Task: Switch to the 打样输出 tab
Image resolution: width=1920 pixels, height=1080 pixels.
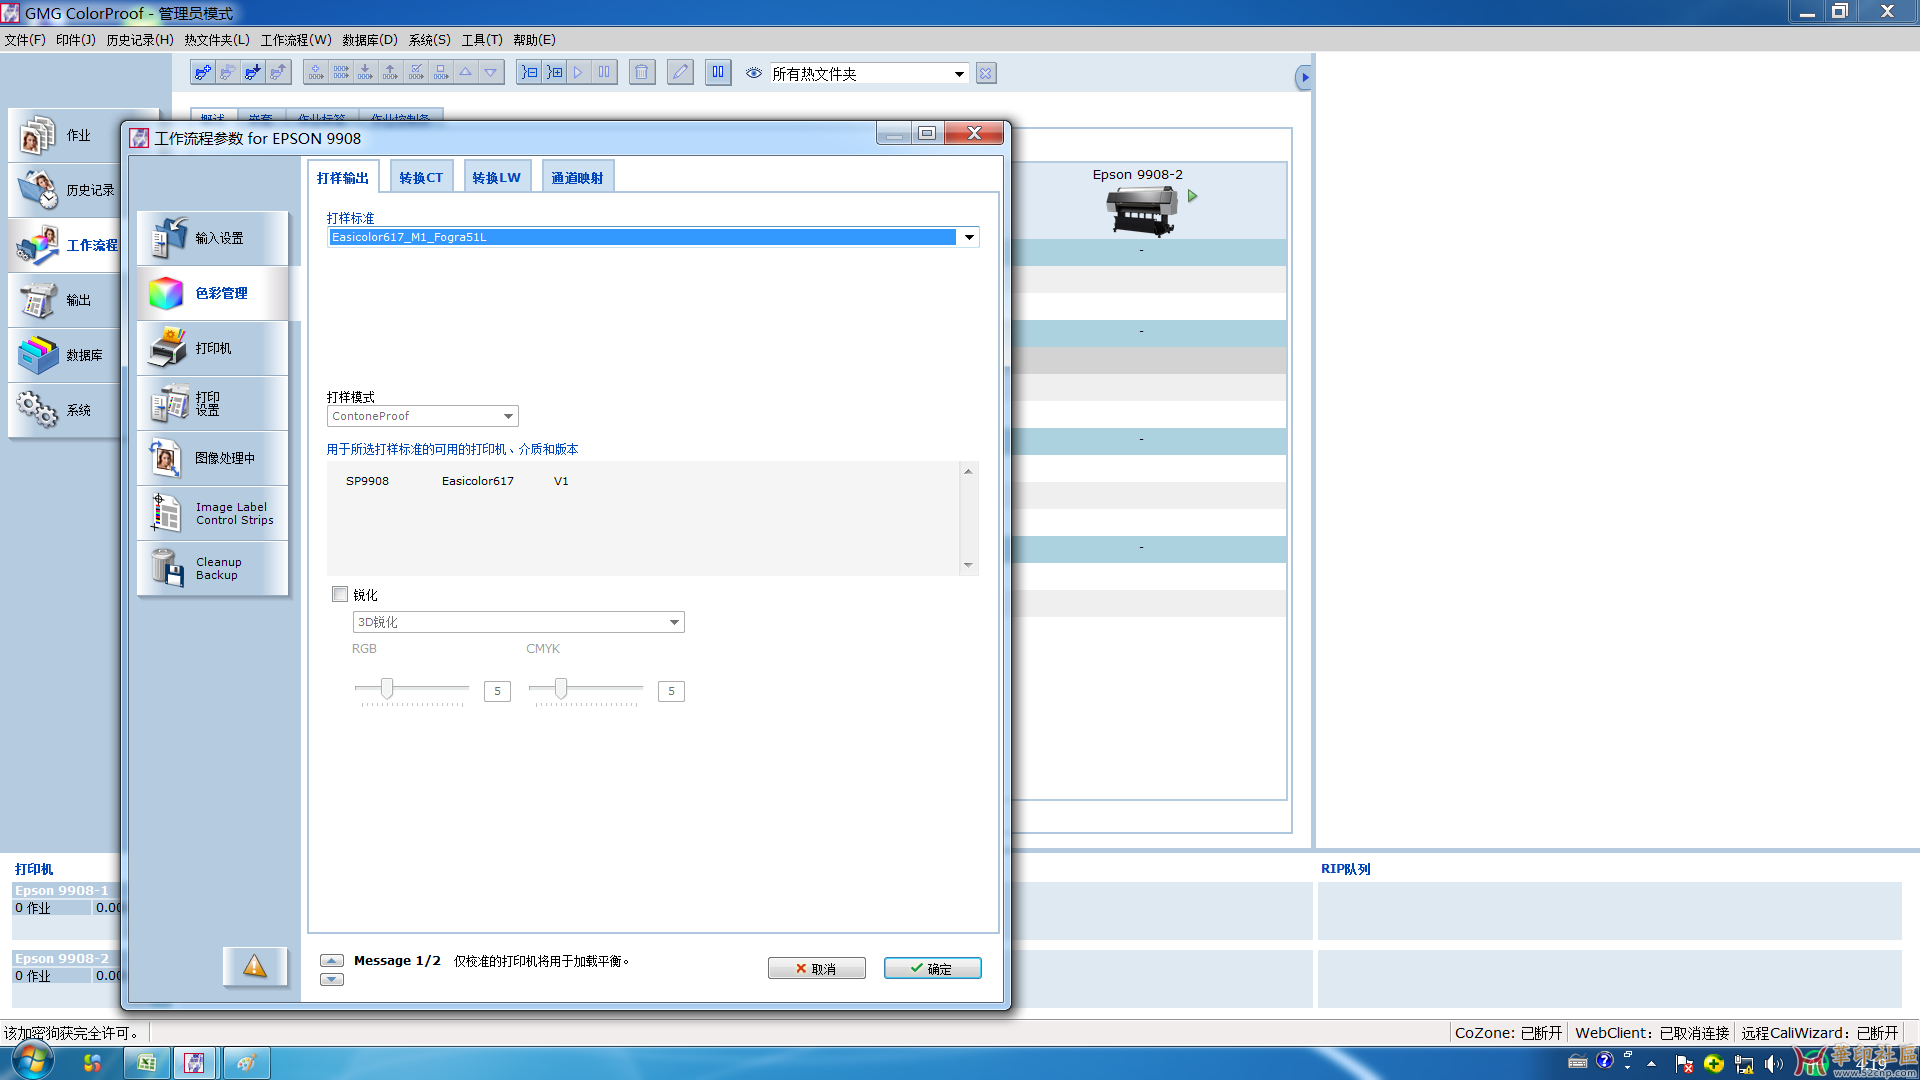Action: [x=343, y=177]
